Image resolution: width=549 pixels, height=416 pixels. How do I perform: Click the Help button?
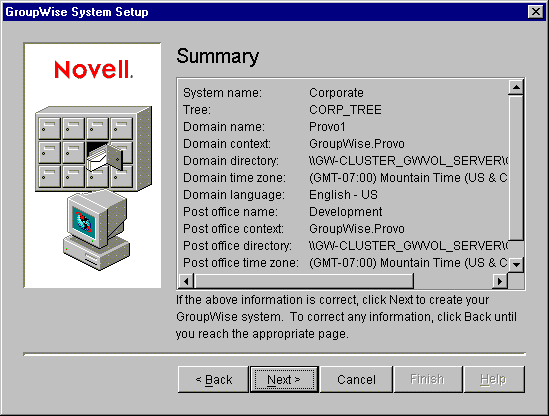[494, 380]
